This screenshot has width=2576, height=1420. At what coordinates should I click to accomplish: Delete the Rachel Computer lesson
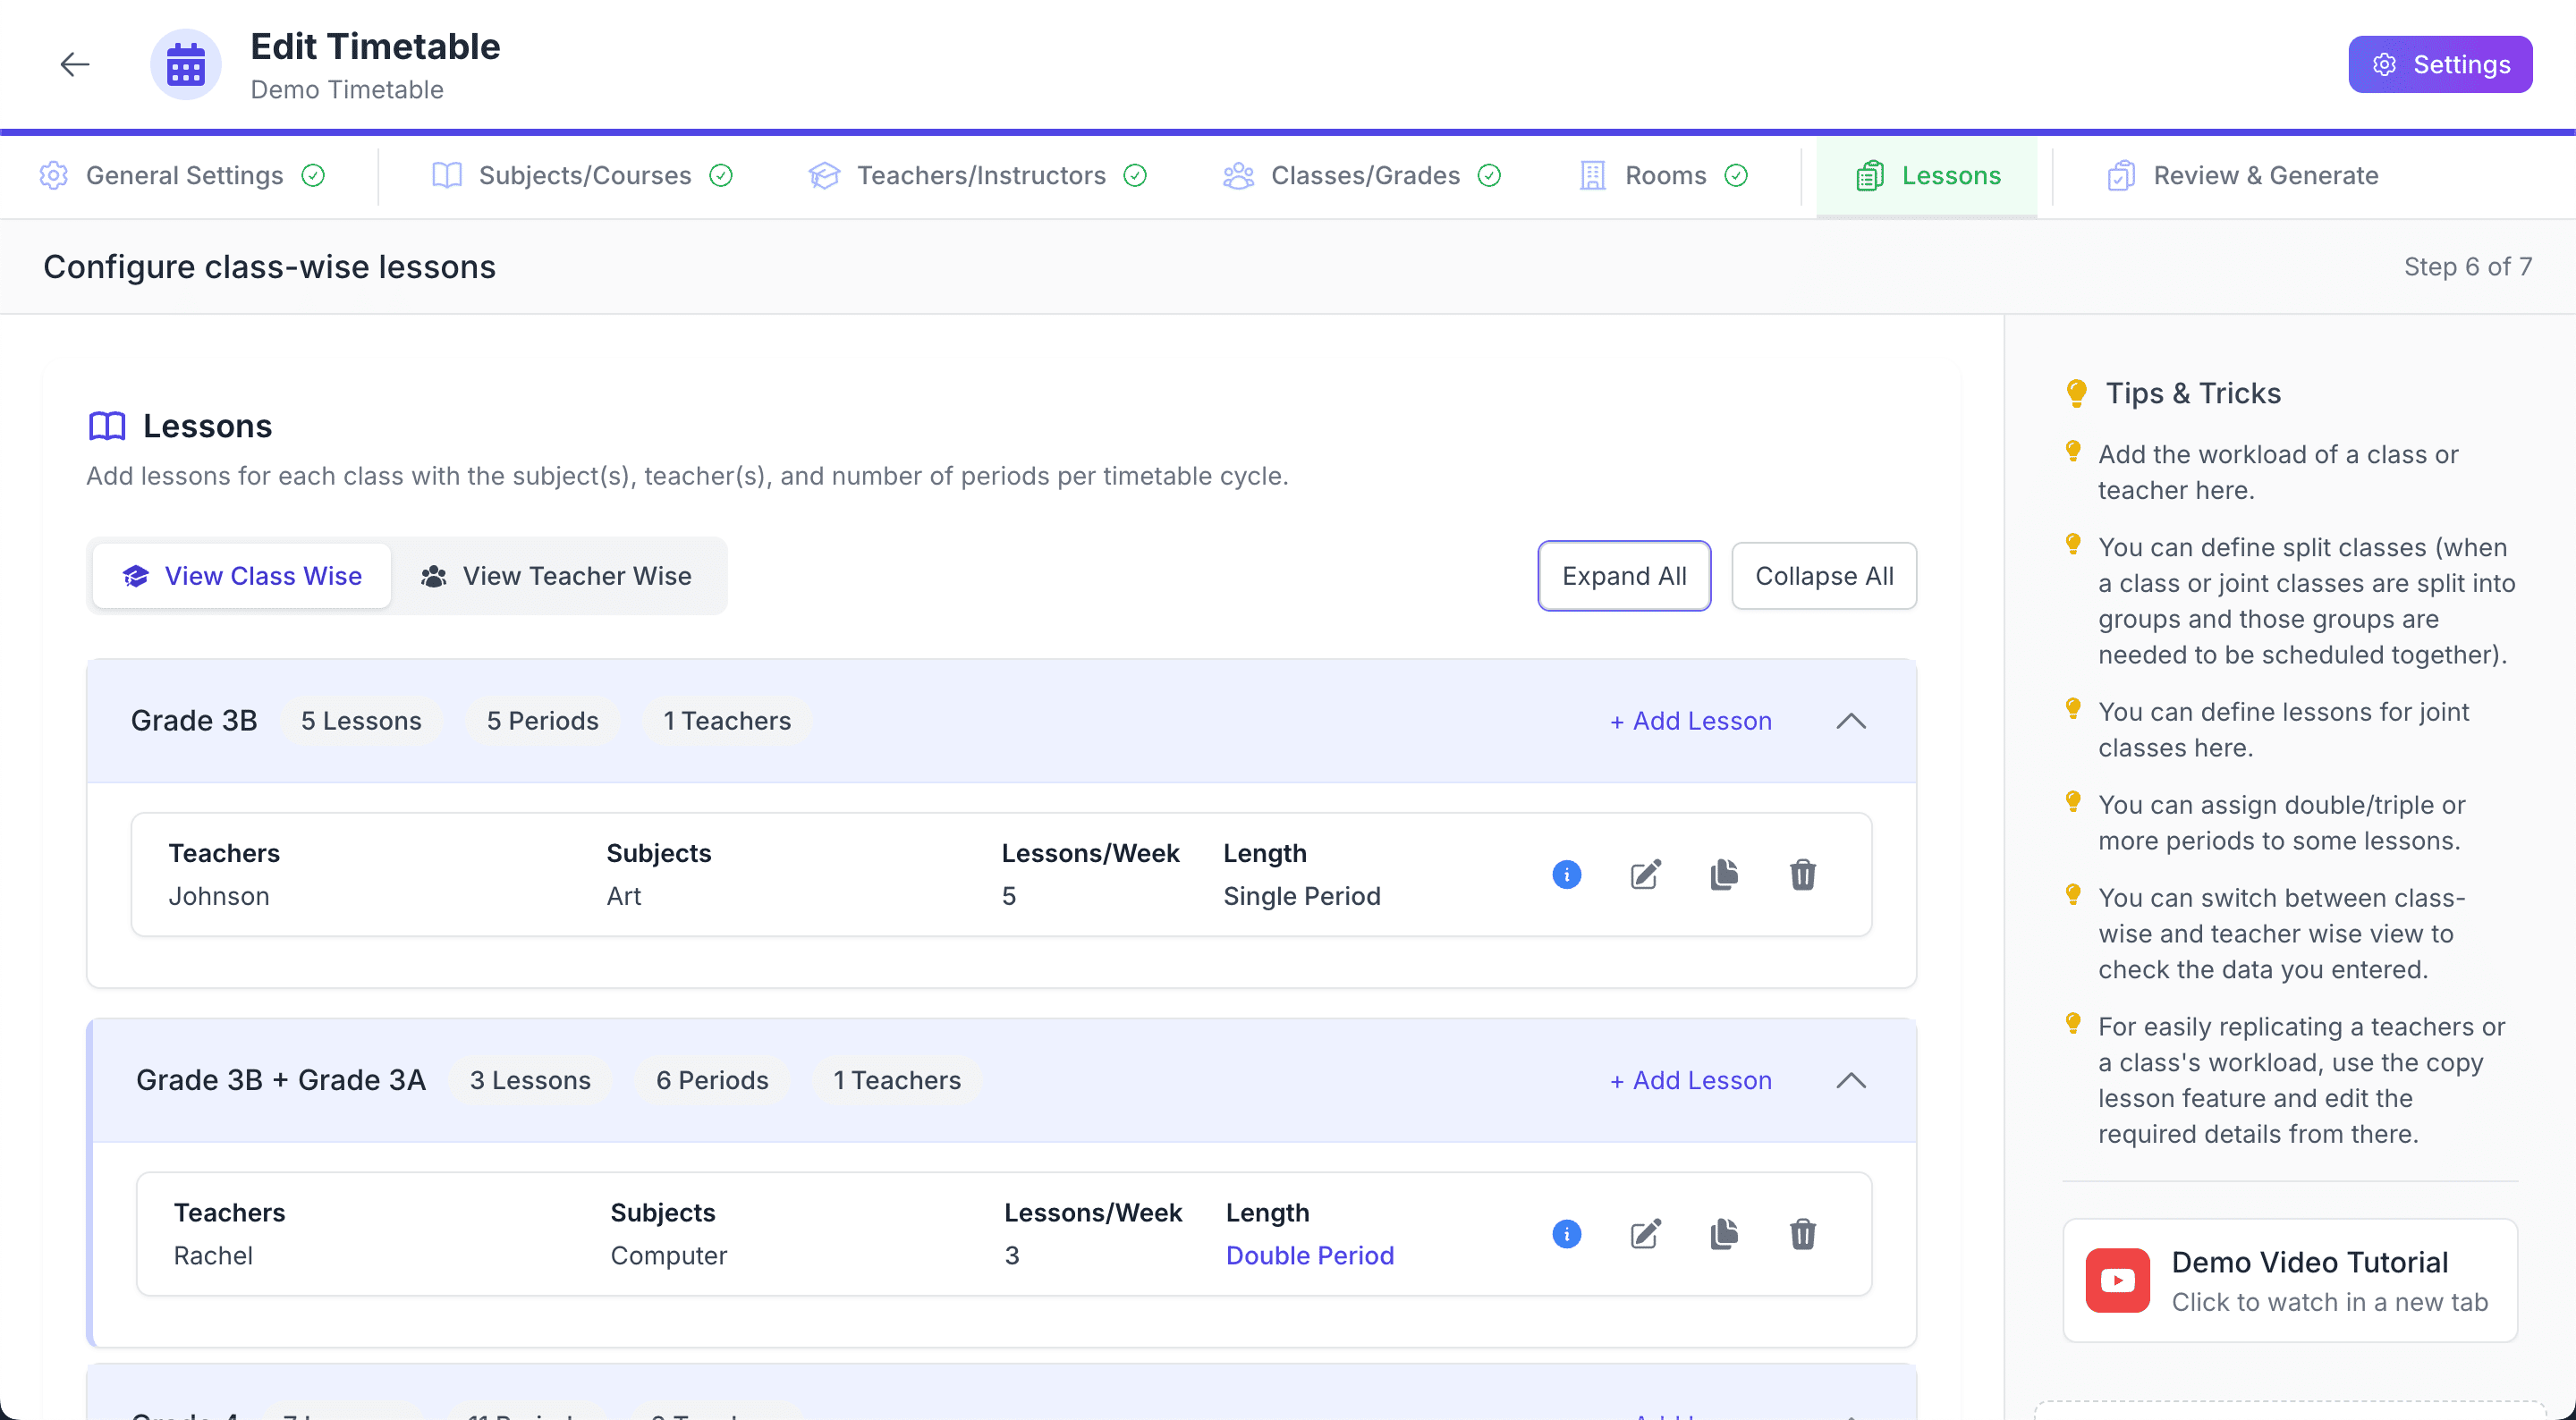tap(1802, 1235)
